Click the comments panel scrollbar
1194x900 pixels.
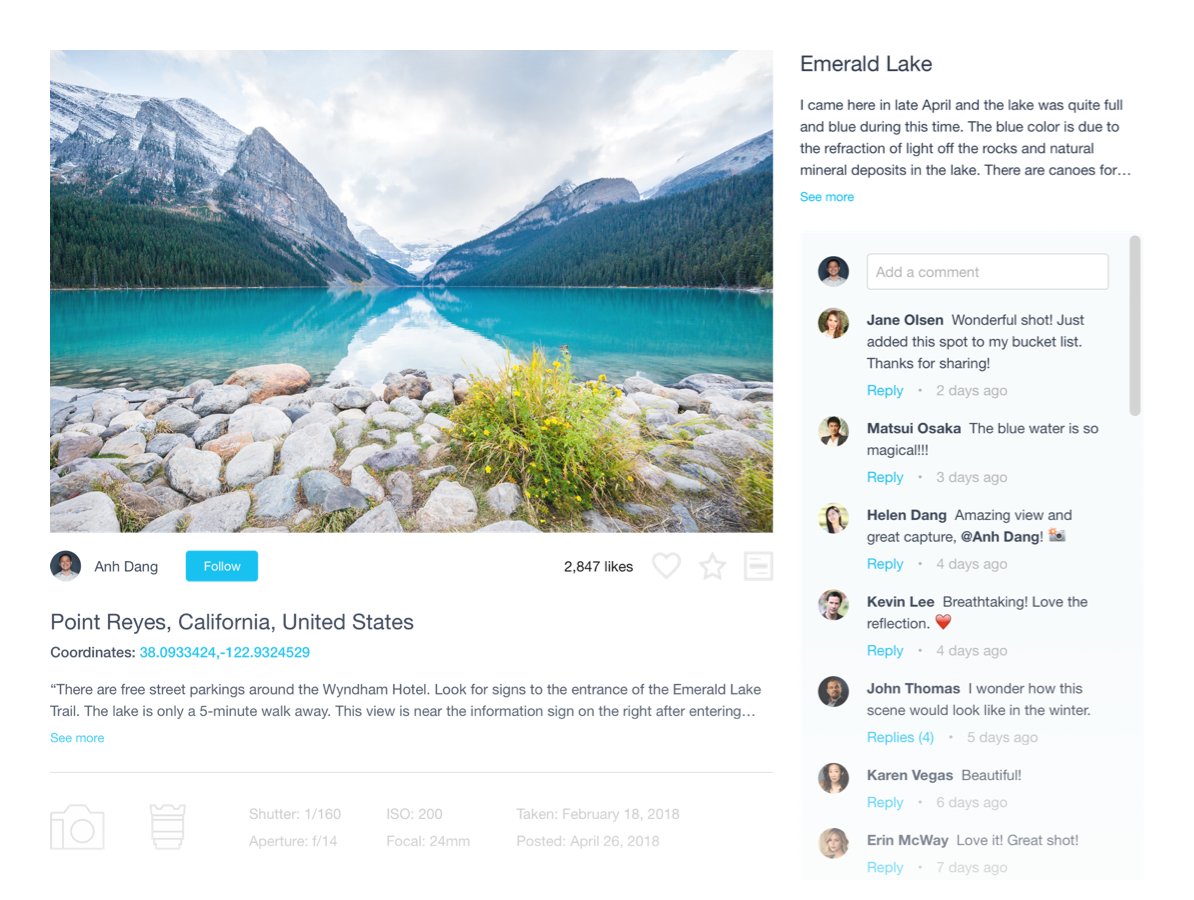[1135, 326]
